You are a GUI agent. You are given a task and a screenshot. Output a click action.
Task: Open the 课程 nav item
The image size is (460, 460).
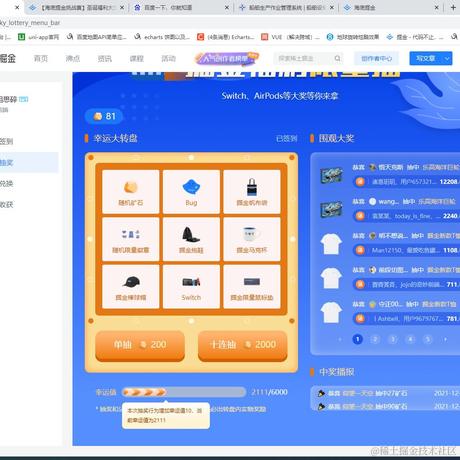137,59
